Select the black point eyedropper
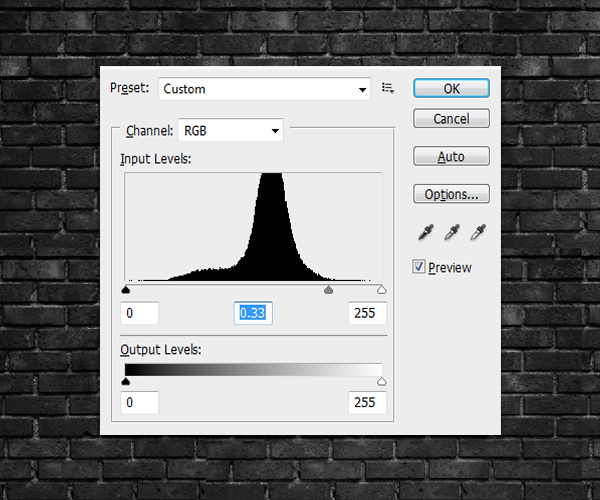This screenshot has width=600, height=500. (x=425, y=233)
